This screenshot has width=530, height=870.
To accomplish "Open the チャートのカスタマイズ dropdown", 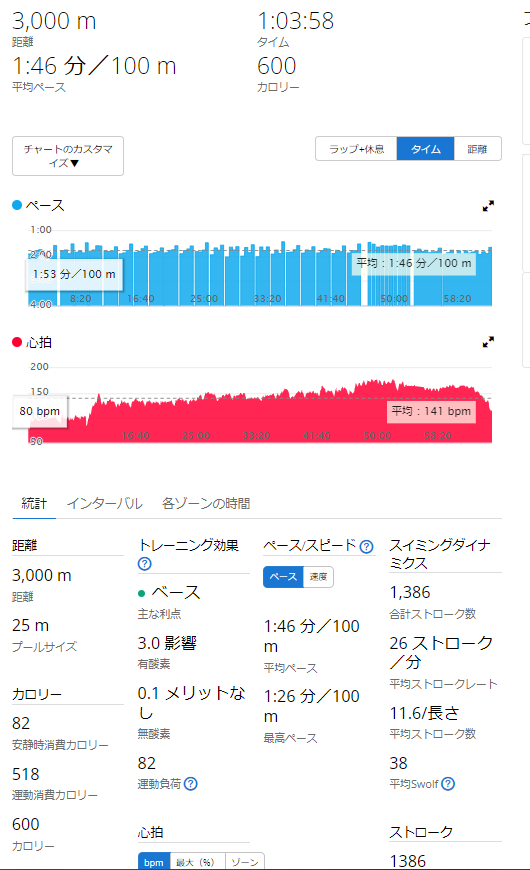I will click(x=68, y=156).
